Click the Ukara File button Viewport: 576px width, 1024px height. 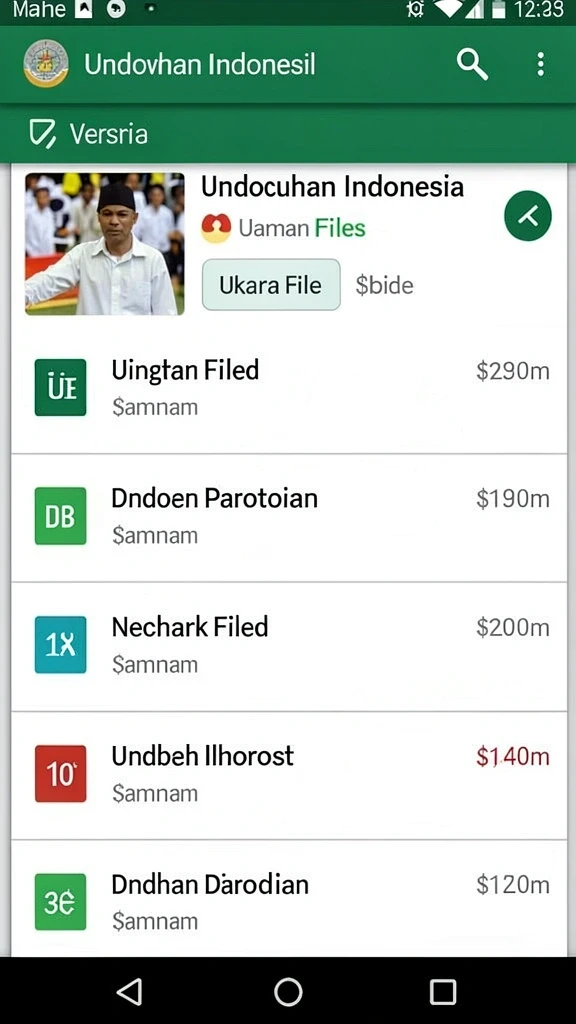click(x=271, y=285)
